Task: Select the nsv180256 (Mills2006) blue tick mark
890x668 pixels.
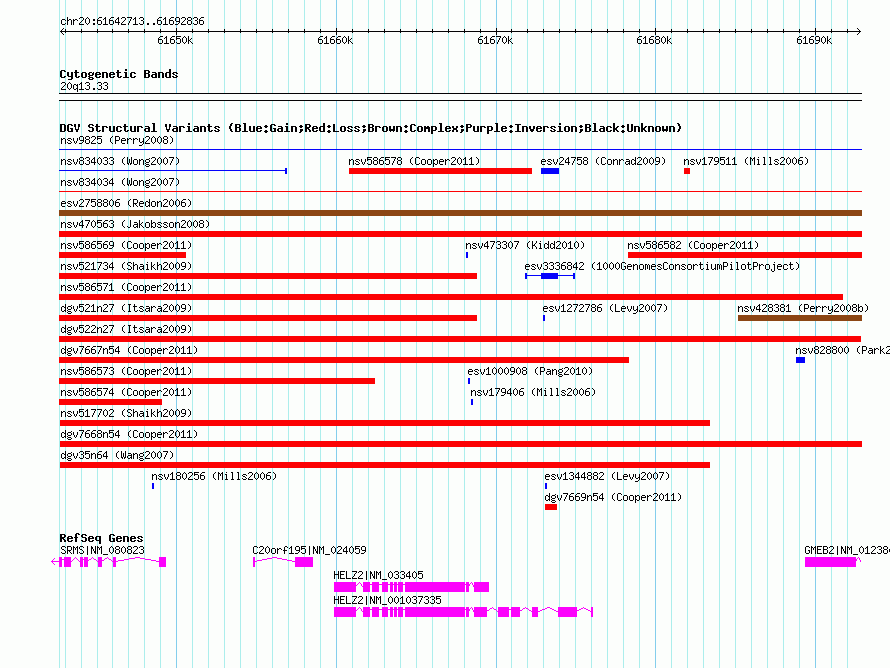Action: [153, 486]
